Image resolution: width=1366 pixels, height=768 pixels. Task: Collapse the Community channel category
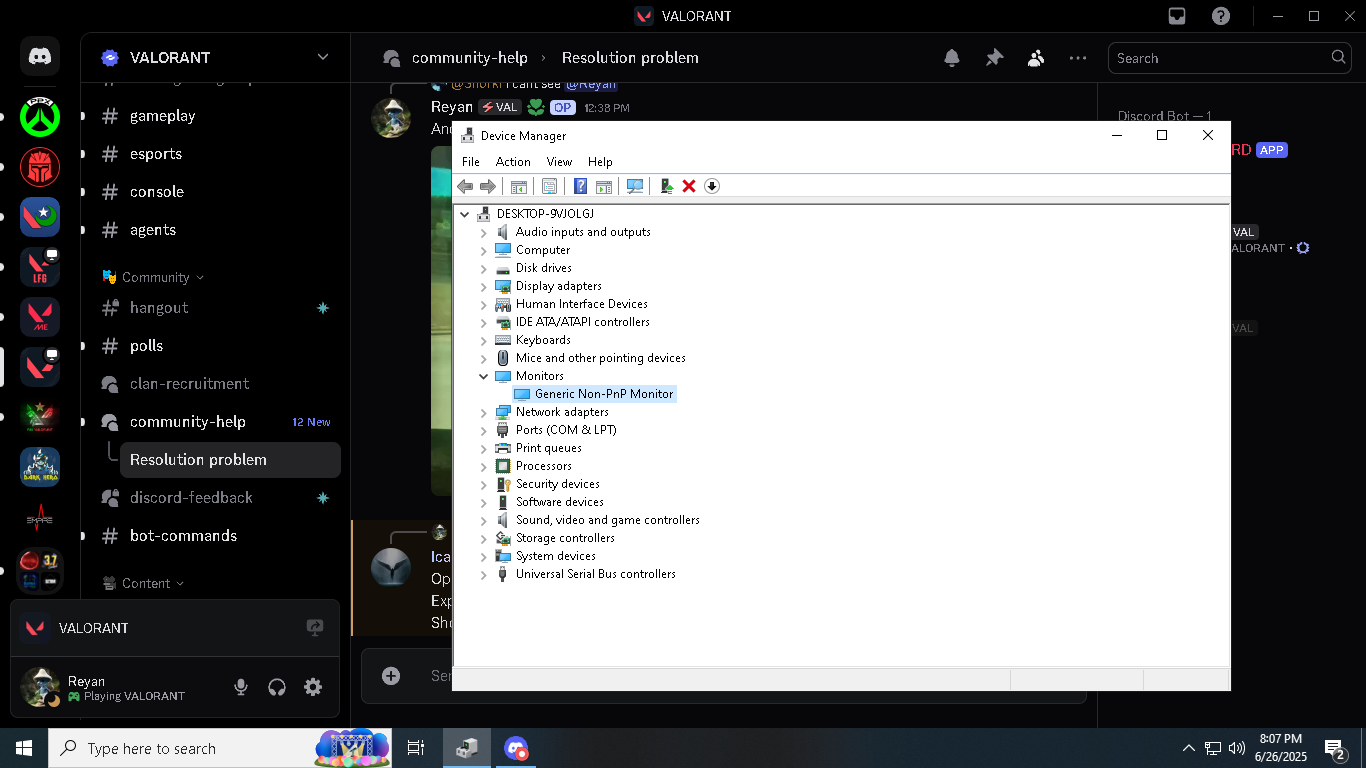tap(156, 277)
